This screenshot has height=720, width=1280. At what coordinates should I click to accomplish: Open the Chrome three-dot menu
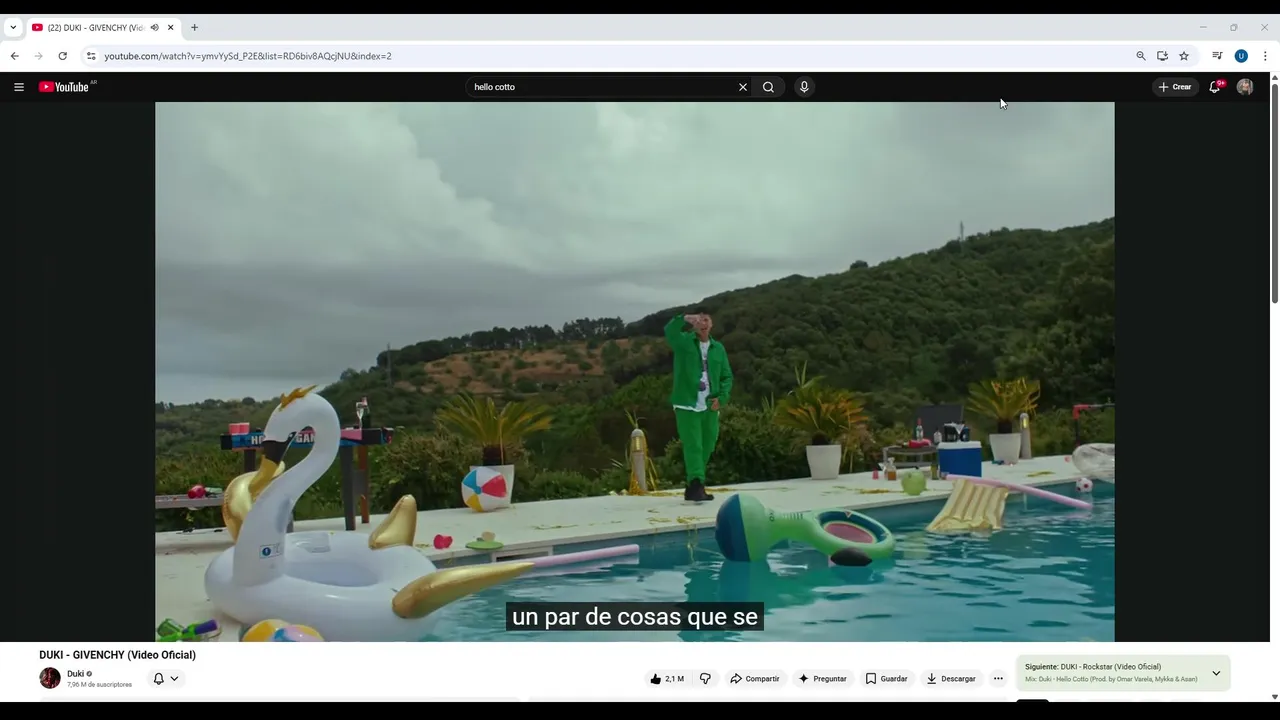(x=1265, y=56)
